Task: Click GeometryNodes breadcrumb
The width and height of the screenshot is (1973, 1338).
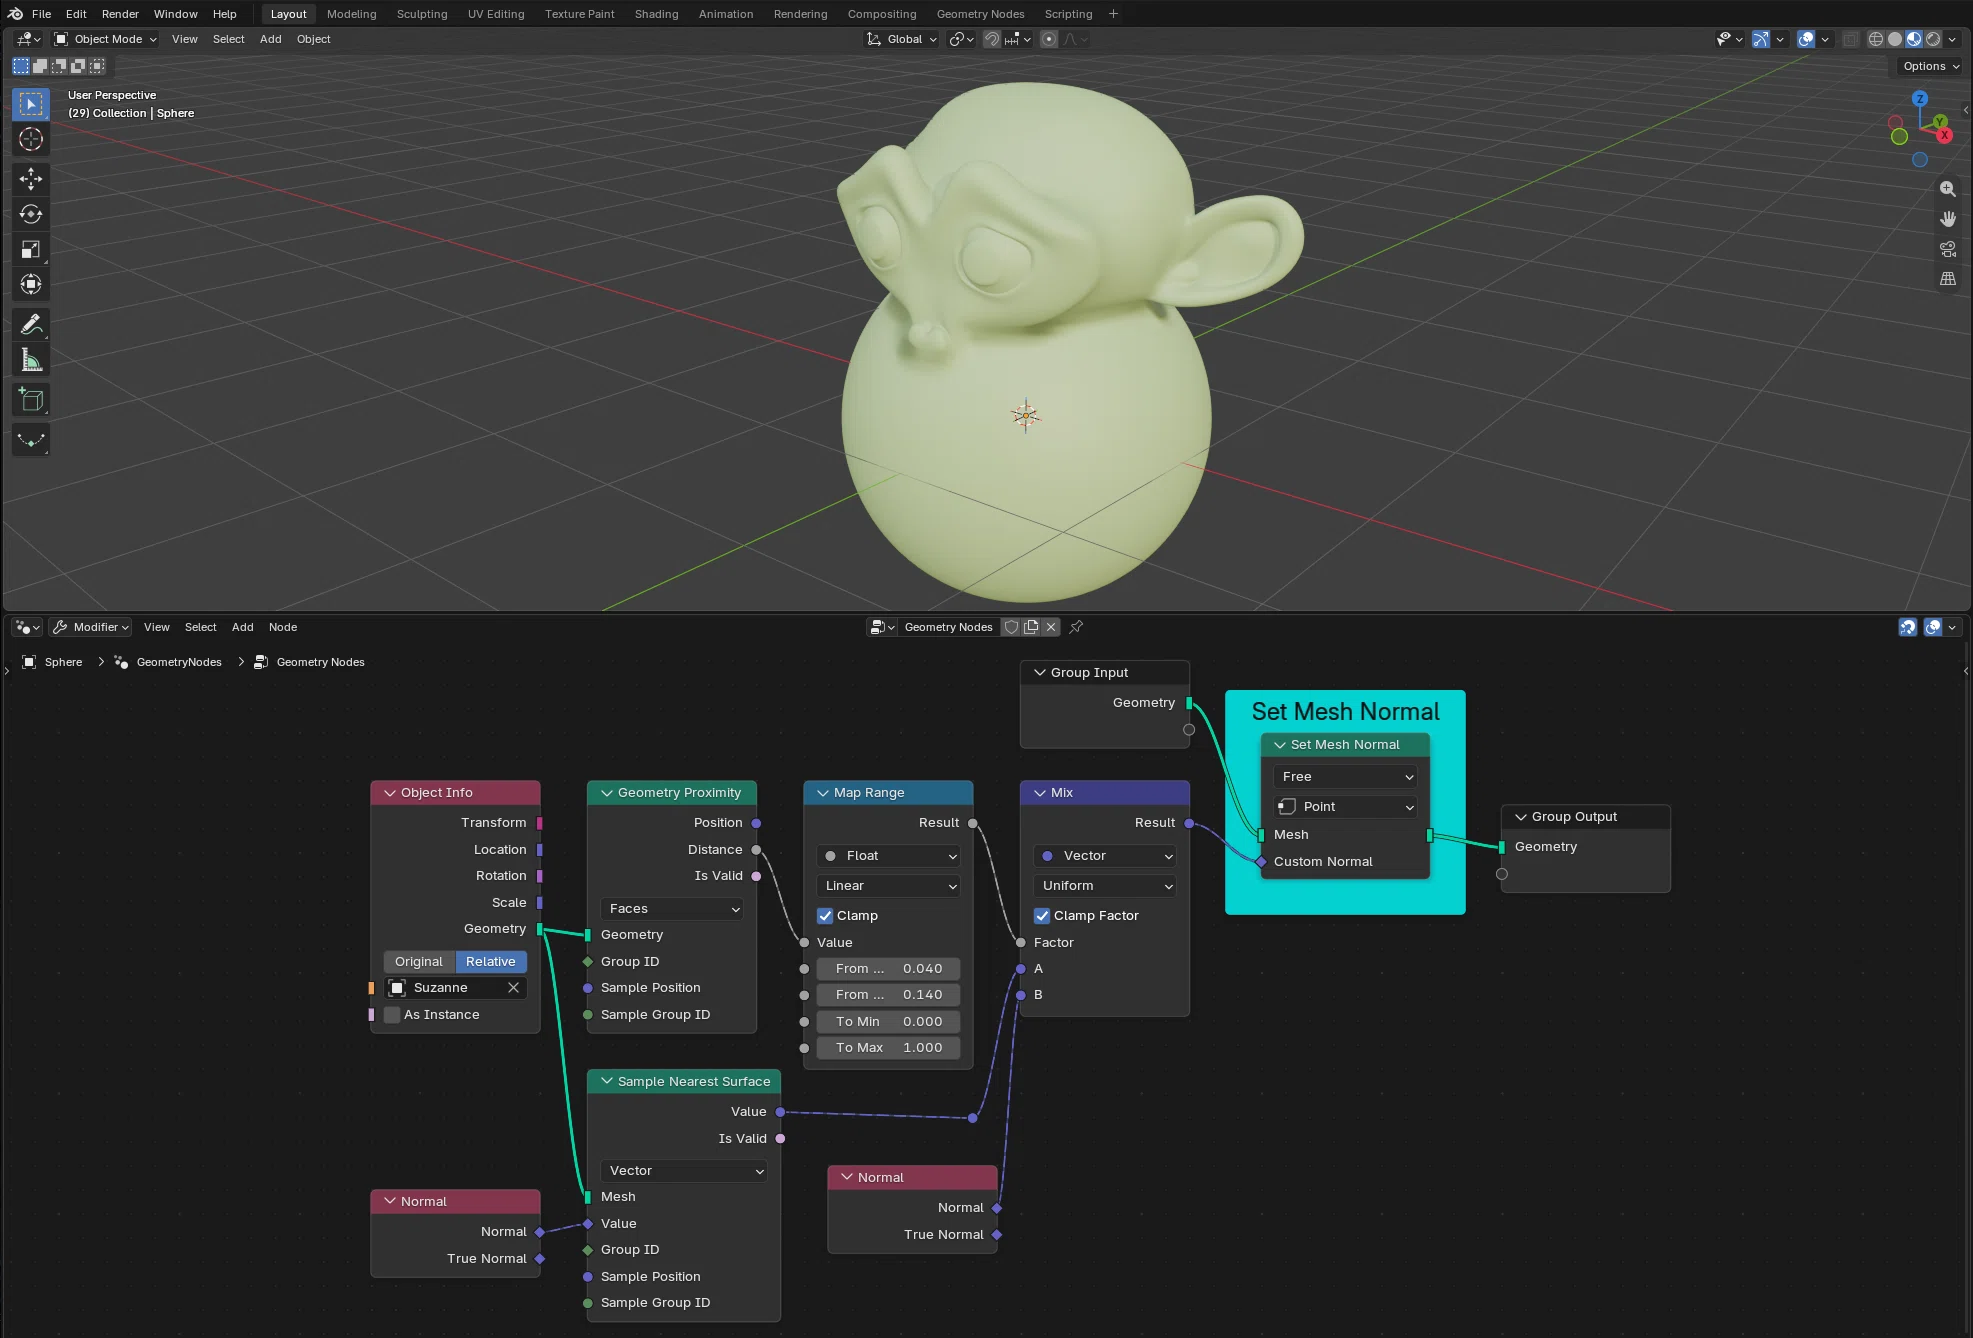Action: click(x=179, y=662)
